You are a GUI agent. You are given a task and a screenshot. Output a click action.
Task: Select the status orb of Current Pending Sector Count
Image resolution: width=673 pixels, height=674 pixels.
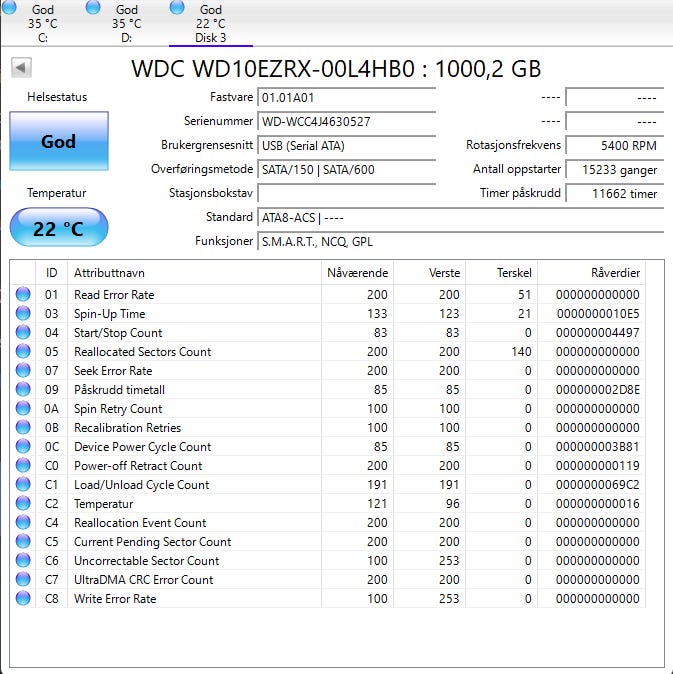coord(23,541)
